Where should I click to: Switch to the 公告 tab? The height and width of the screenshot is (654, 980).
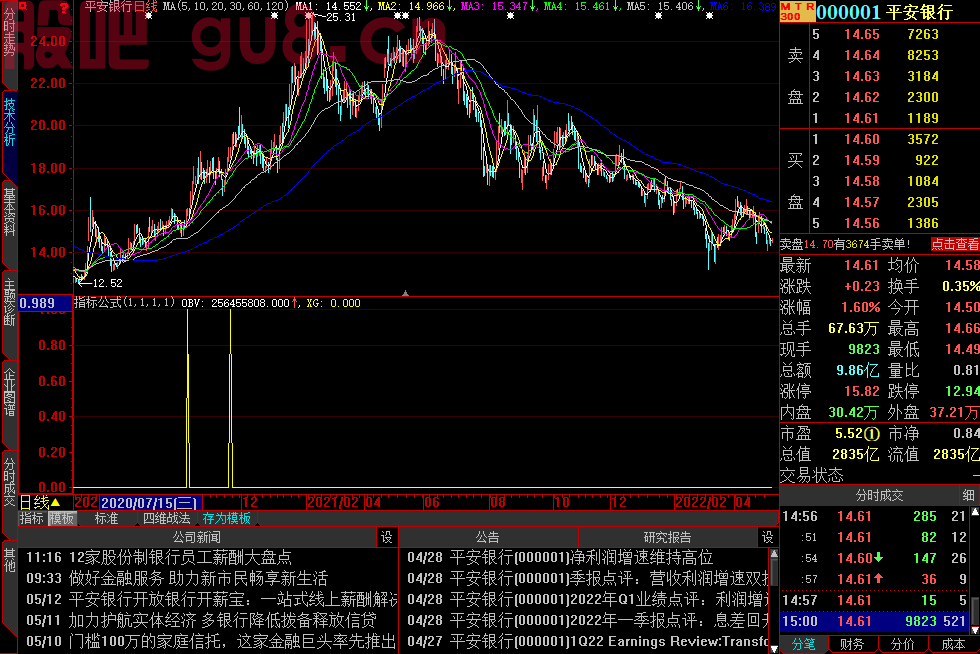pyautogui.click(x=488, y=537)
